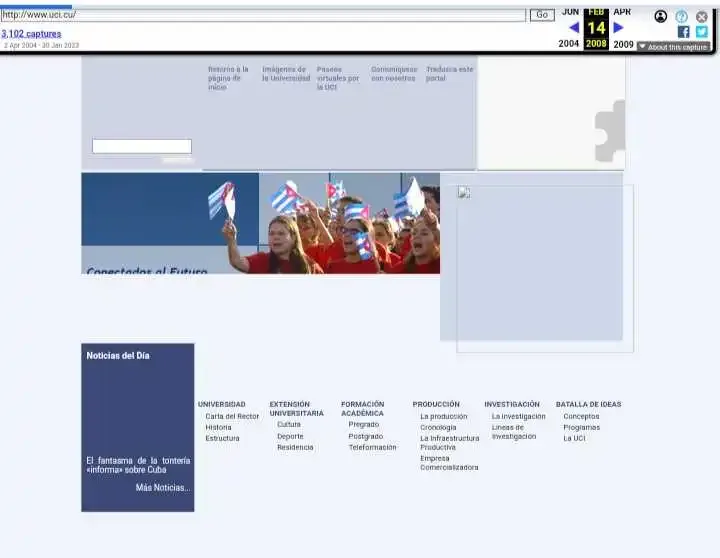Expand the About this capture panel
This screenshot has width=720, height=558.
click(x=673, y=47)
